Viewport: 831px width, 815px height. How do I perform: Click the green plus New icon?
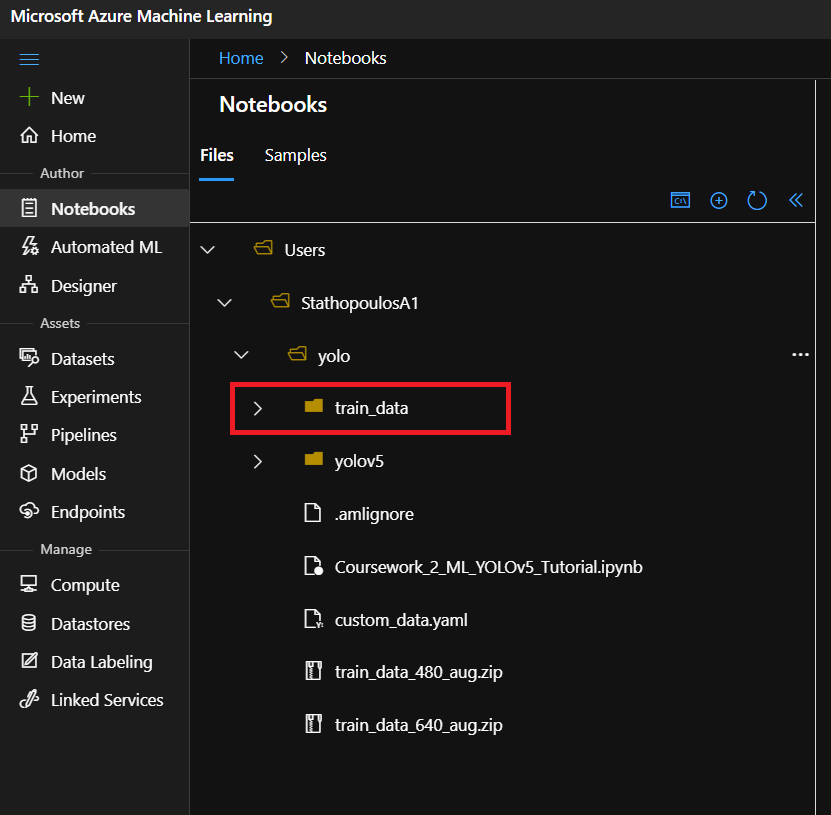click(x=29, y=97)
